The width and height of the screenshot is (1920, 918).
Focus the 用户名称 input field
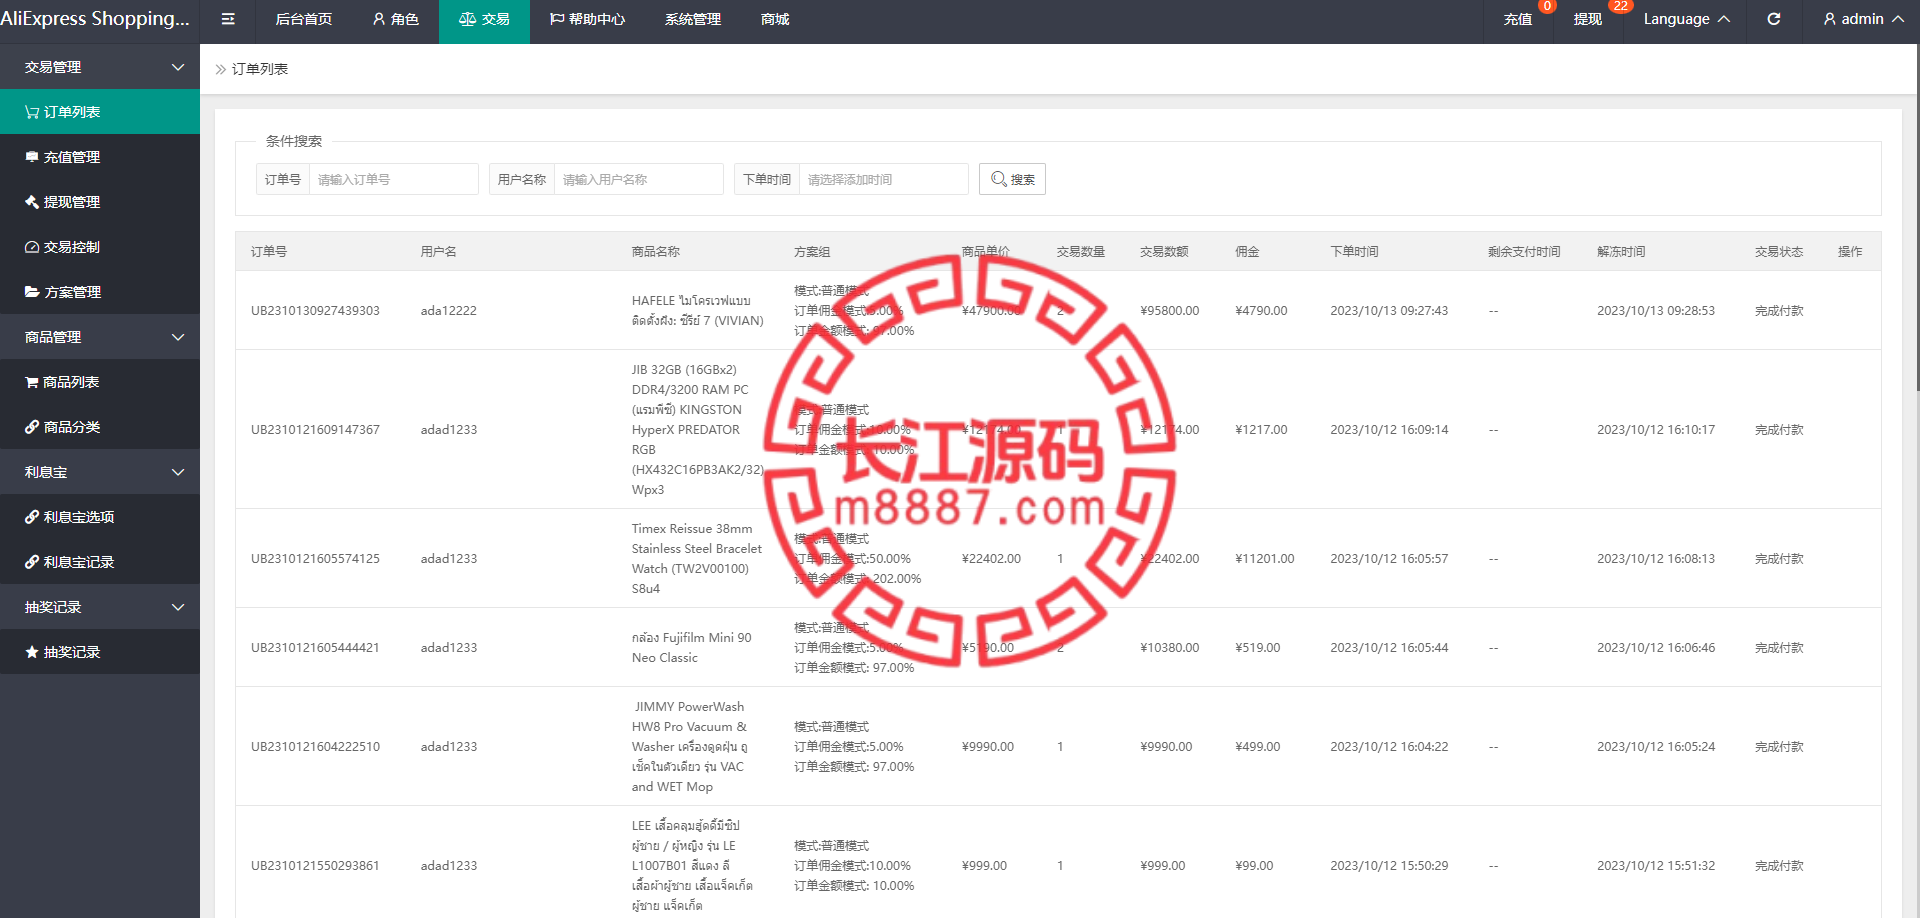click(x=638, y=179)
